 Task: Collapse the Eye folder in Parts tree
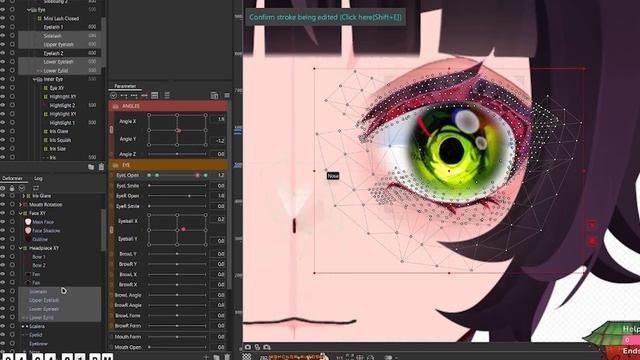coord(29,10)
